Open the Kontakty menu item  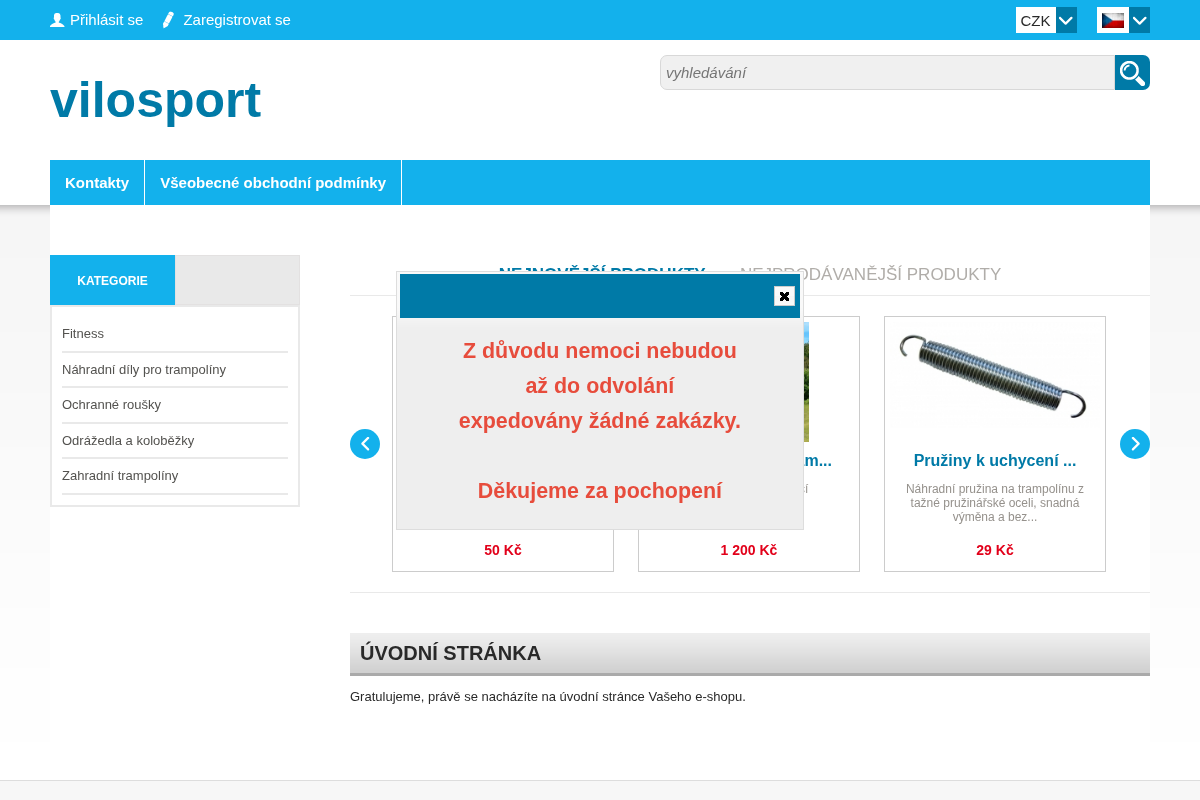(x=97, y=182)
